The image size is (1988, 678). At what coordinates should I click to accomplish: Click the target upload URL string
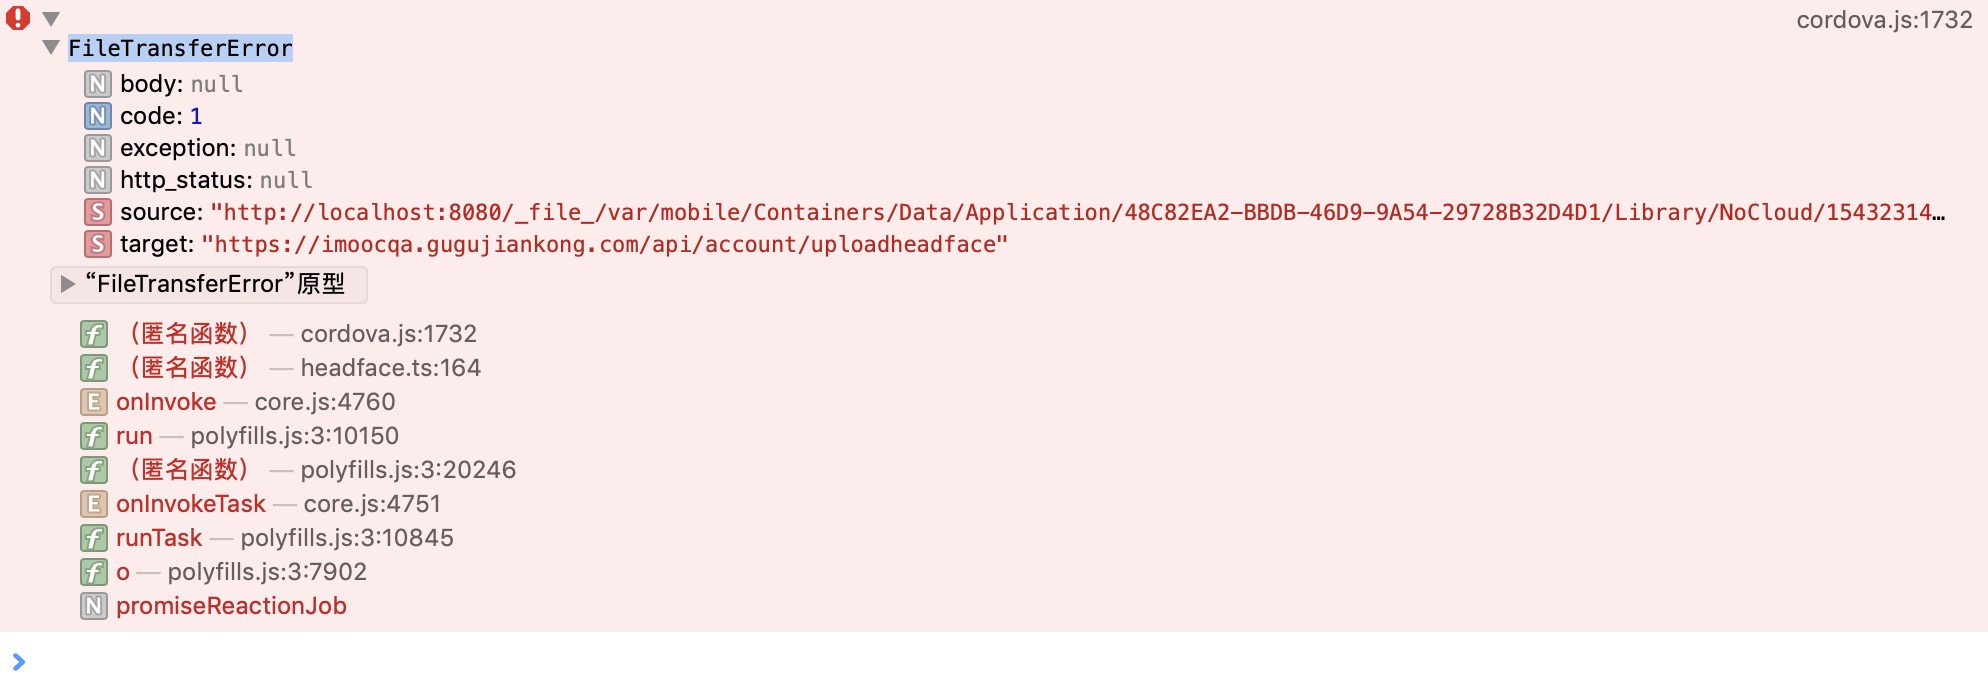605,244
